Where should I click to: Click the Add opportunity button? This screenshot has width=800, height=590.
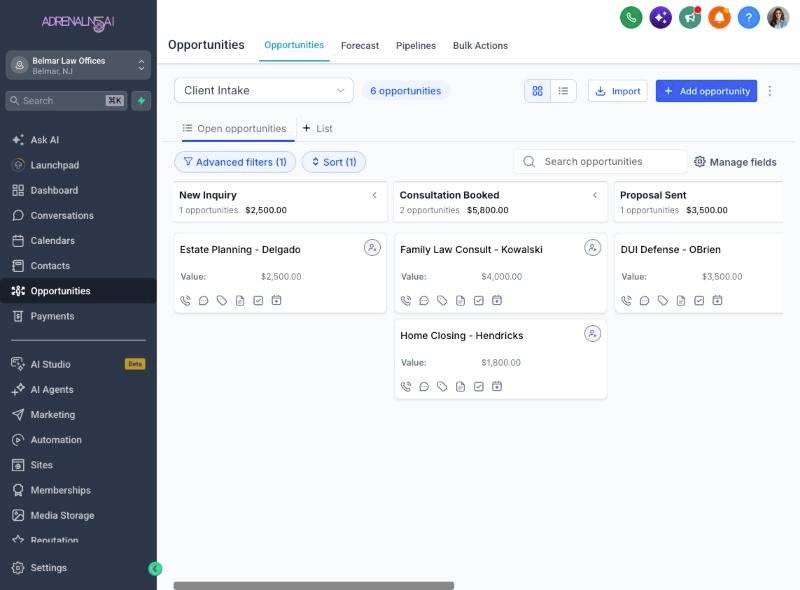(706, 91)
